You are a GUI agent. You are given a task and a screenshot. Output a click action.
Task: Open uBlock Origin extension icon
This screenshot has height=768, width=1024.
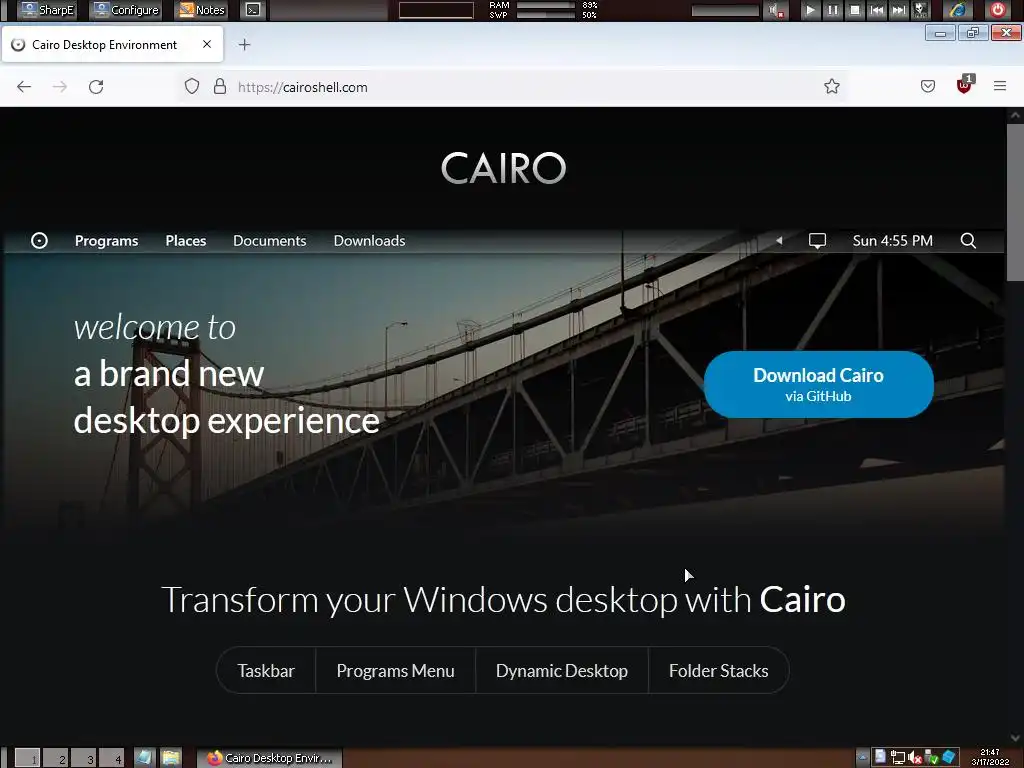(x=965, y=85)
